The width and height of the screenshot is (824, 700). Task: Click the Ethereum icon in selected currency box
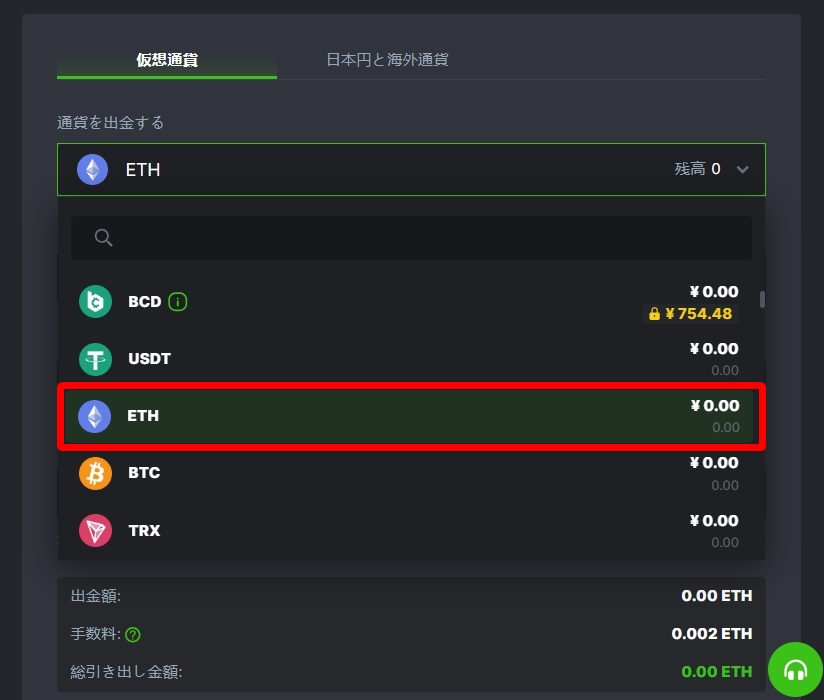point(92,170)
